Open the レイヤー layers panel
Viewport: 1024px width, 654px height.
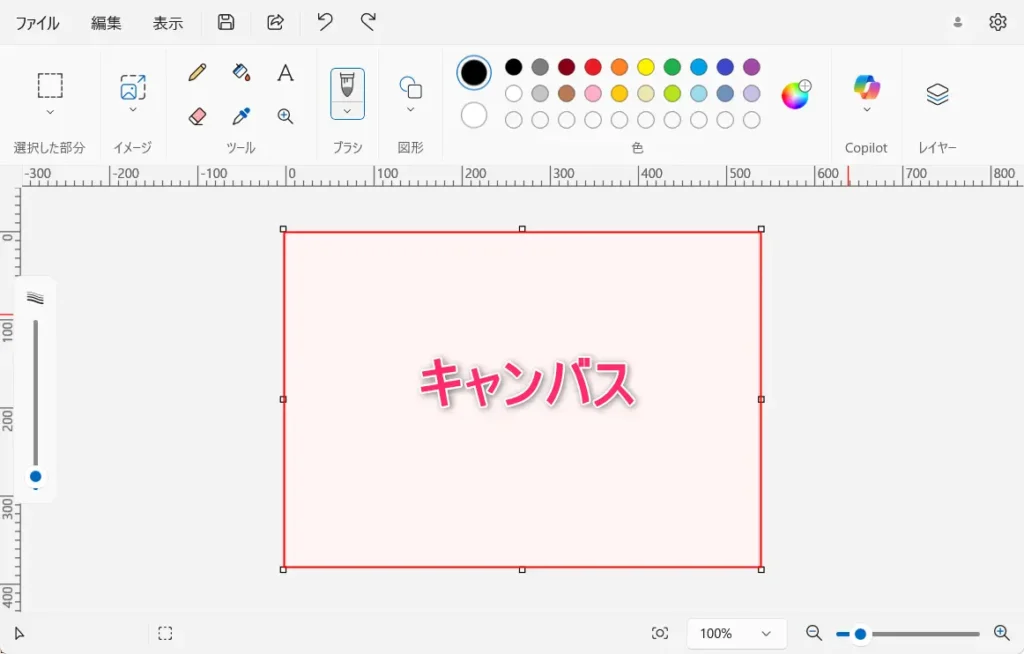click(x=937, y=94)
